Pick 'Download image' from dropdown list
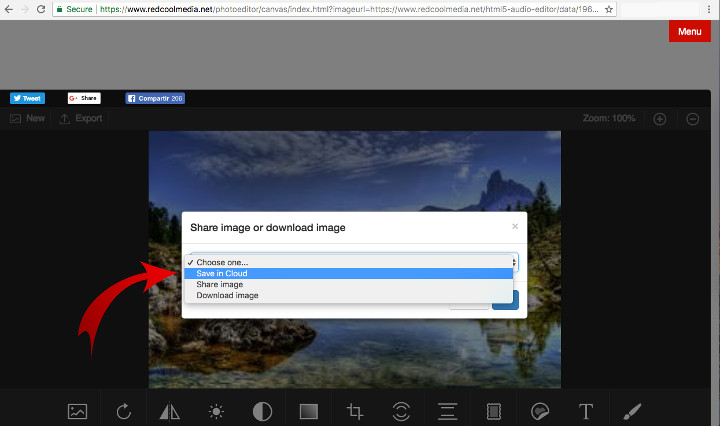Image resolution: width=720 pixels, height=426 pixels. pos(227,295)
